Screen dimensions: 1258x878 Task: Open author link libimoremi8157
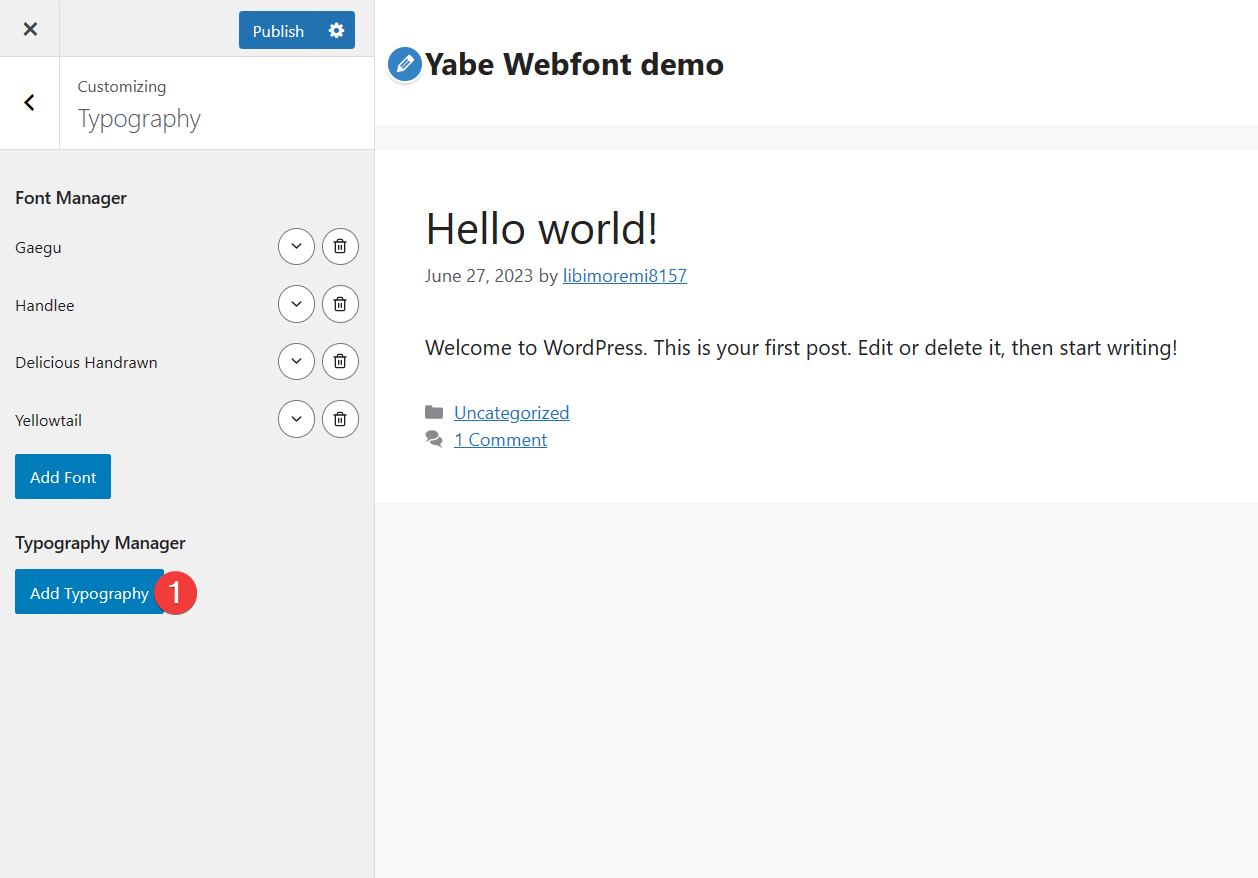click(625, 276)
